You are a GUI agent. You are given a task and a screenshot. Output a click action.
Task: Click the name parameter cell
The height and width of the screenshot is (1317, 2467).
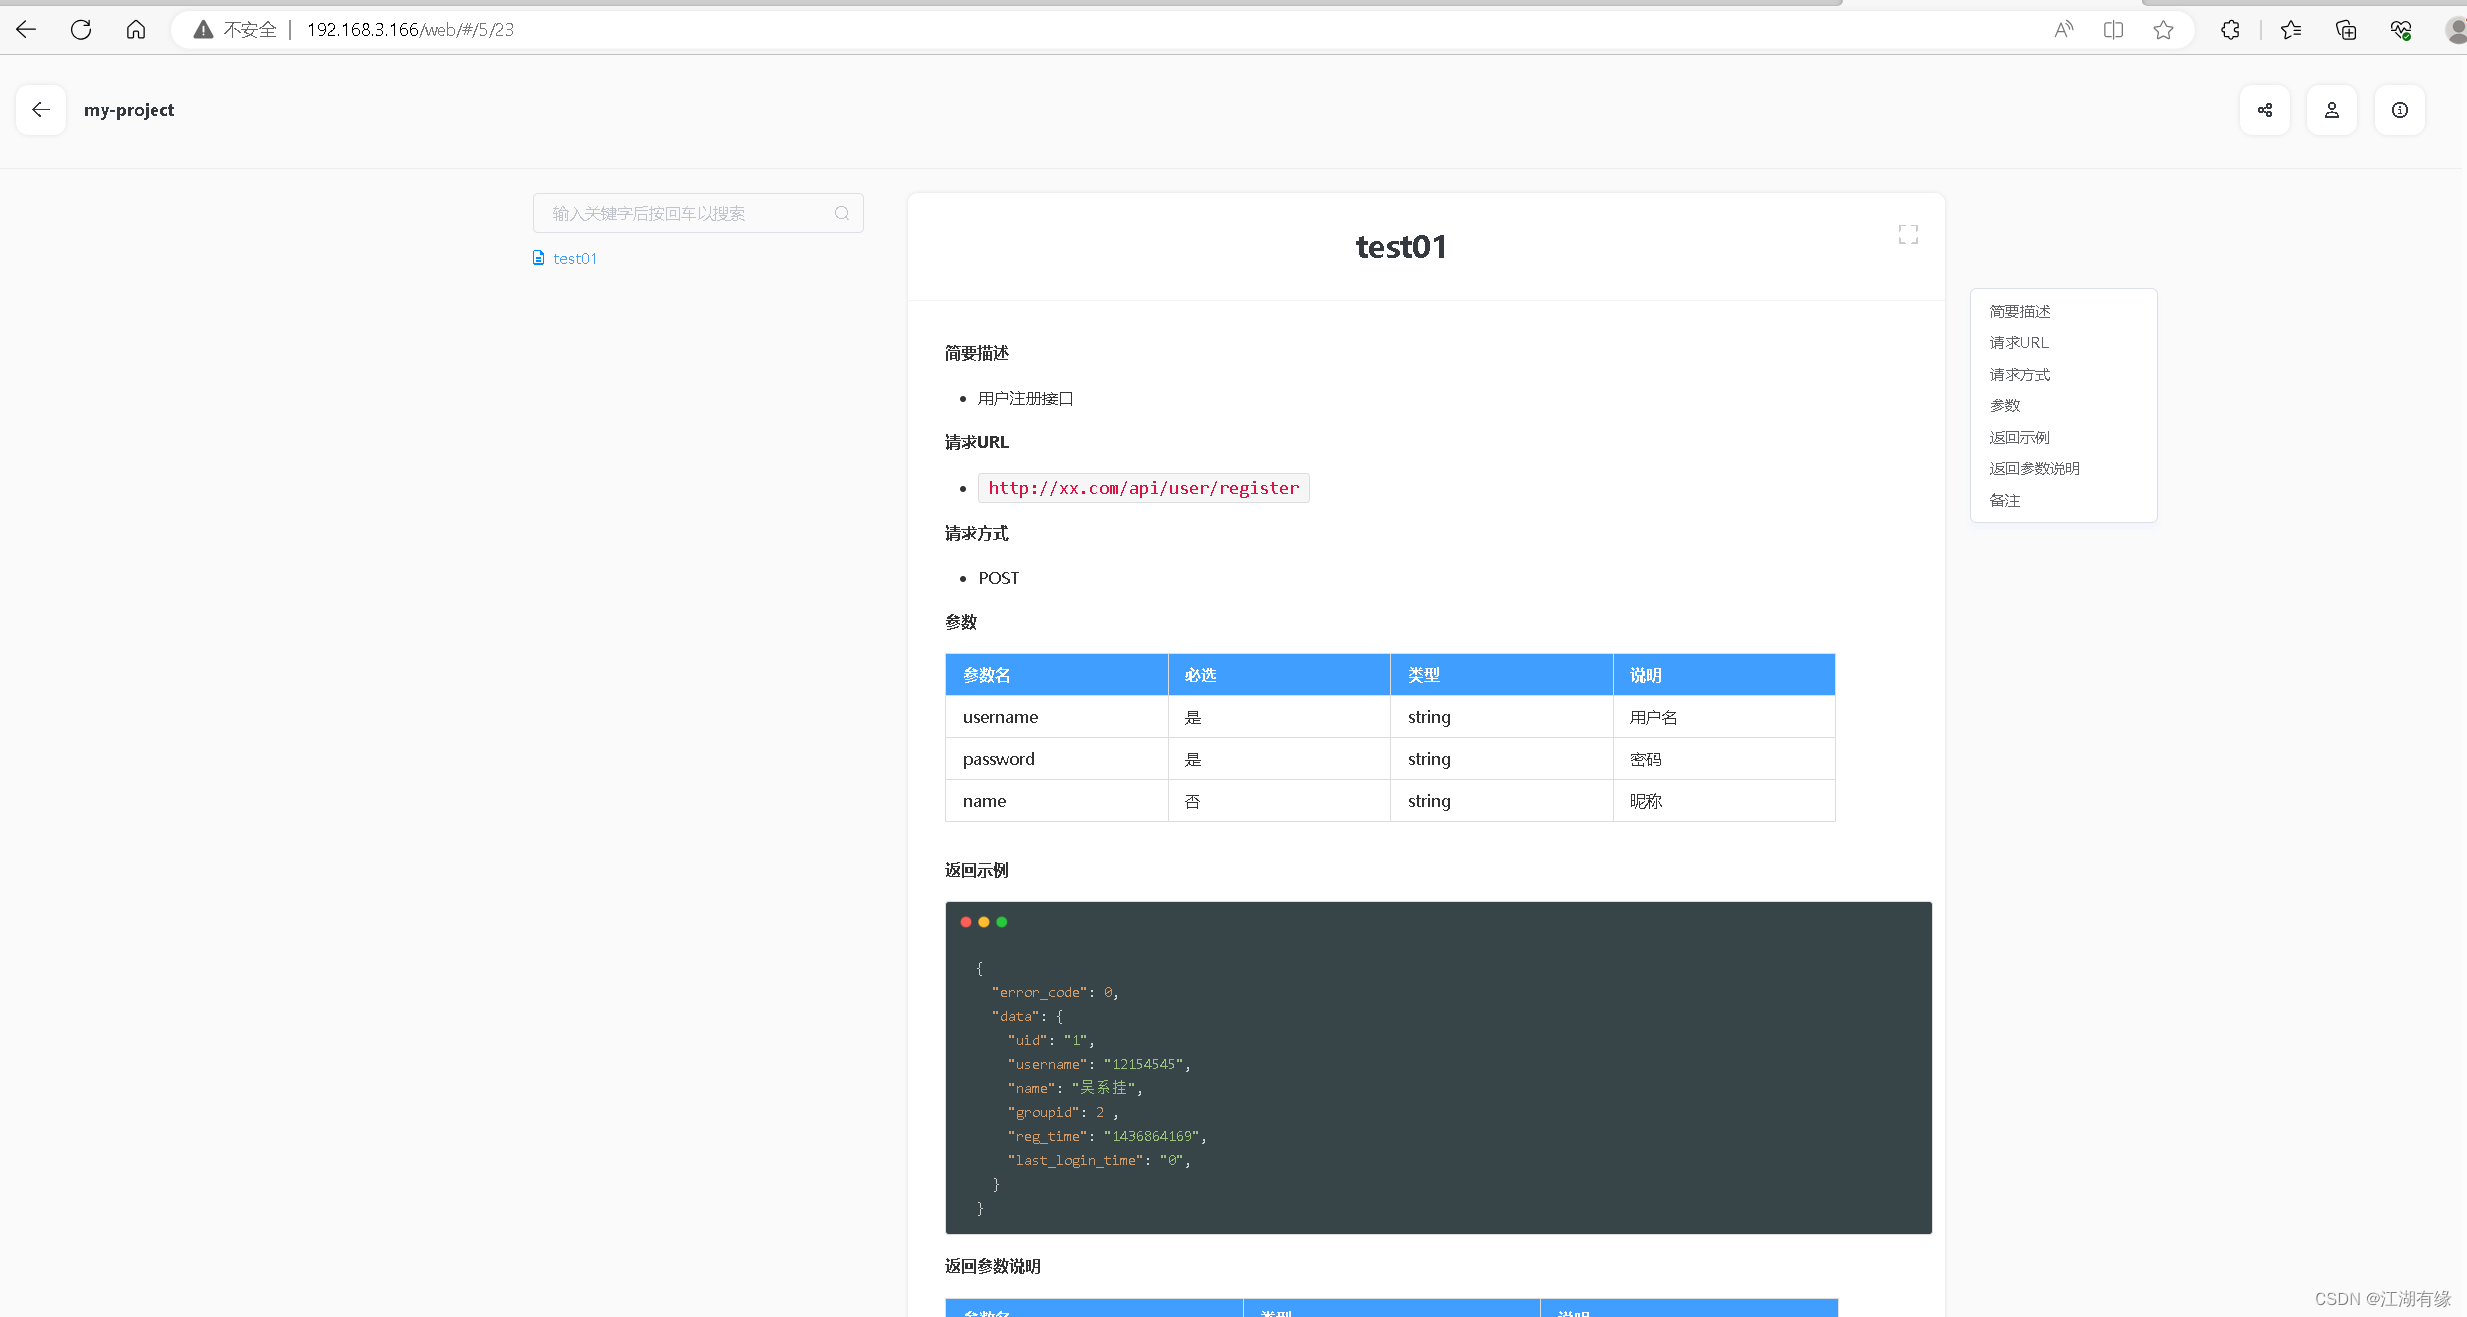[1057, 801]
